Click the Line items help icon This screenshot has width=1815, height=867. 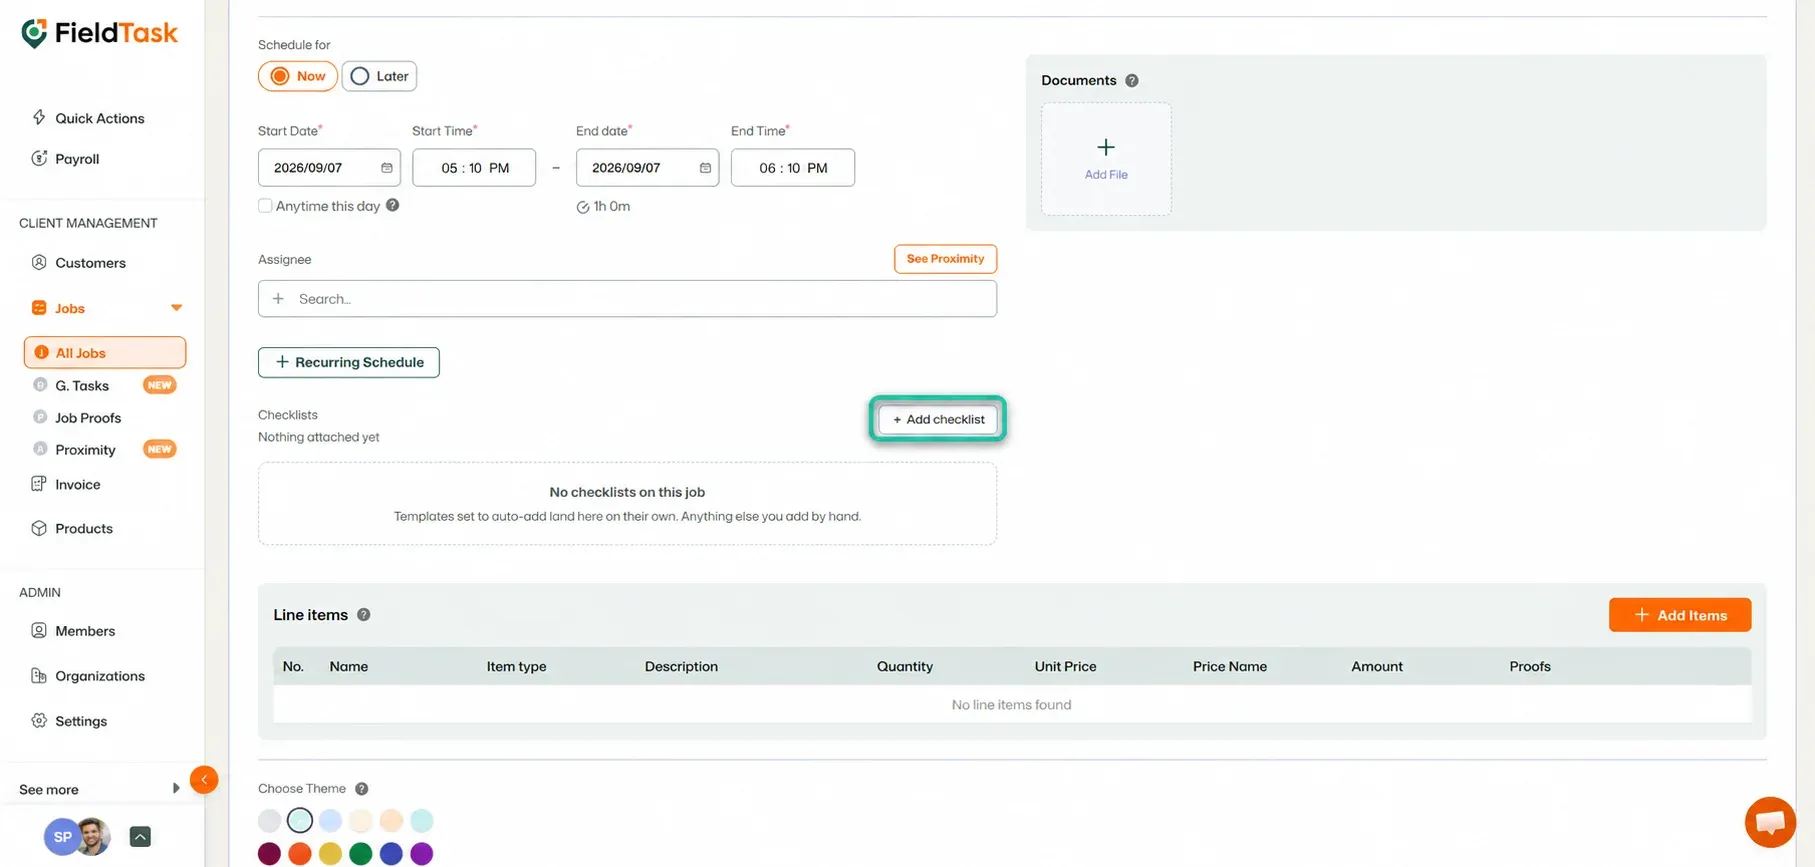point(364,615)
